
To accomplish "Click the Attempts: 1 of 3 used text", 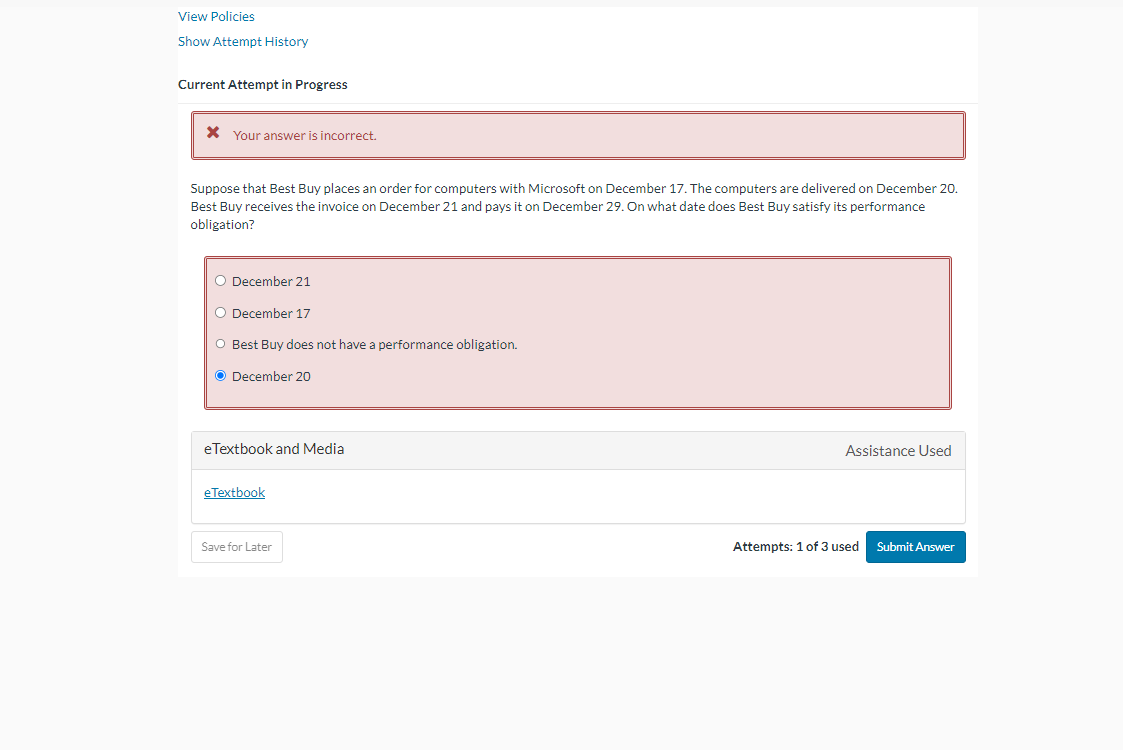I will pyautogui.click(x=795, y=547).
